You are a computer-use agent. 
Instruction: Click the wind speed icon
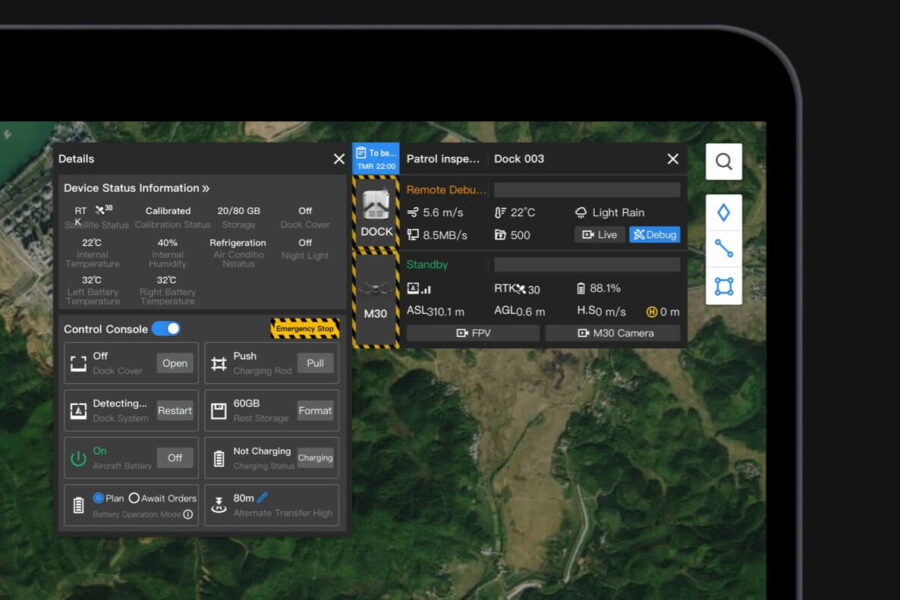[413, 212]
